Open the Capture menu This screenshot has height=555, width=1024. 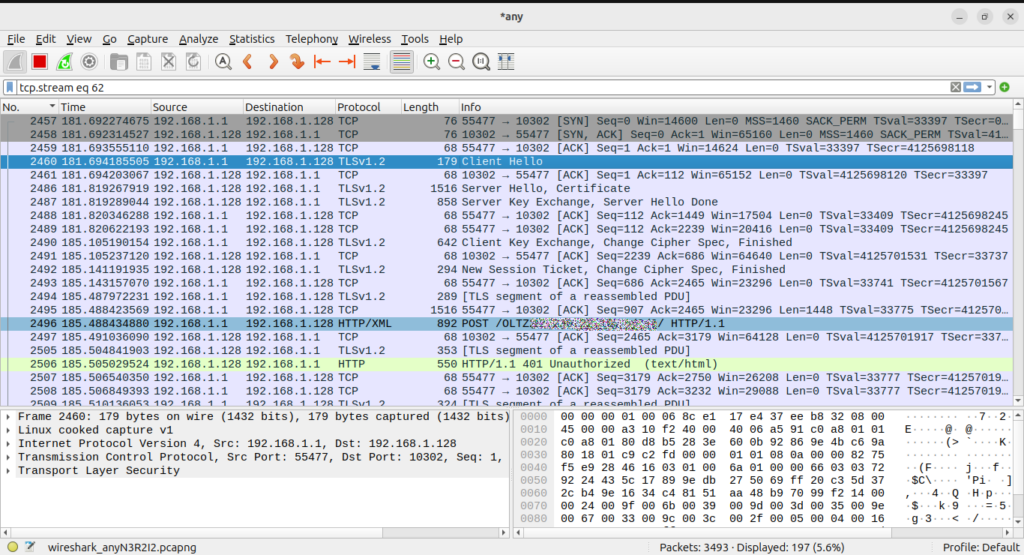(x=147, y=39)
